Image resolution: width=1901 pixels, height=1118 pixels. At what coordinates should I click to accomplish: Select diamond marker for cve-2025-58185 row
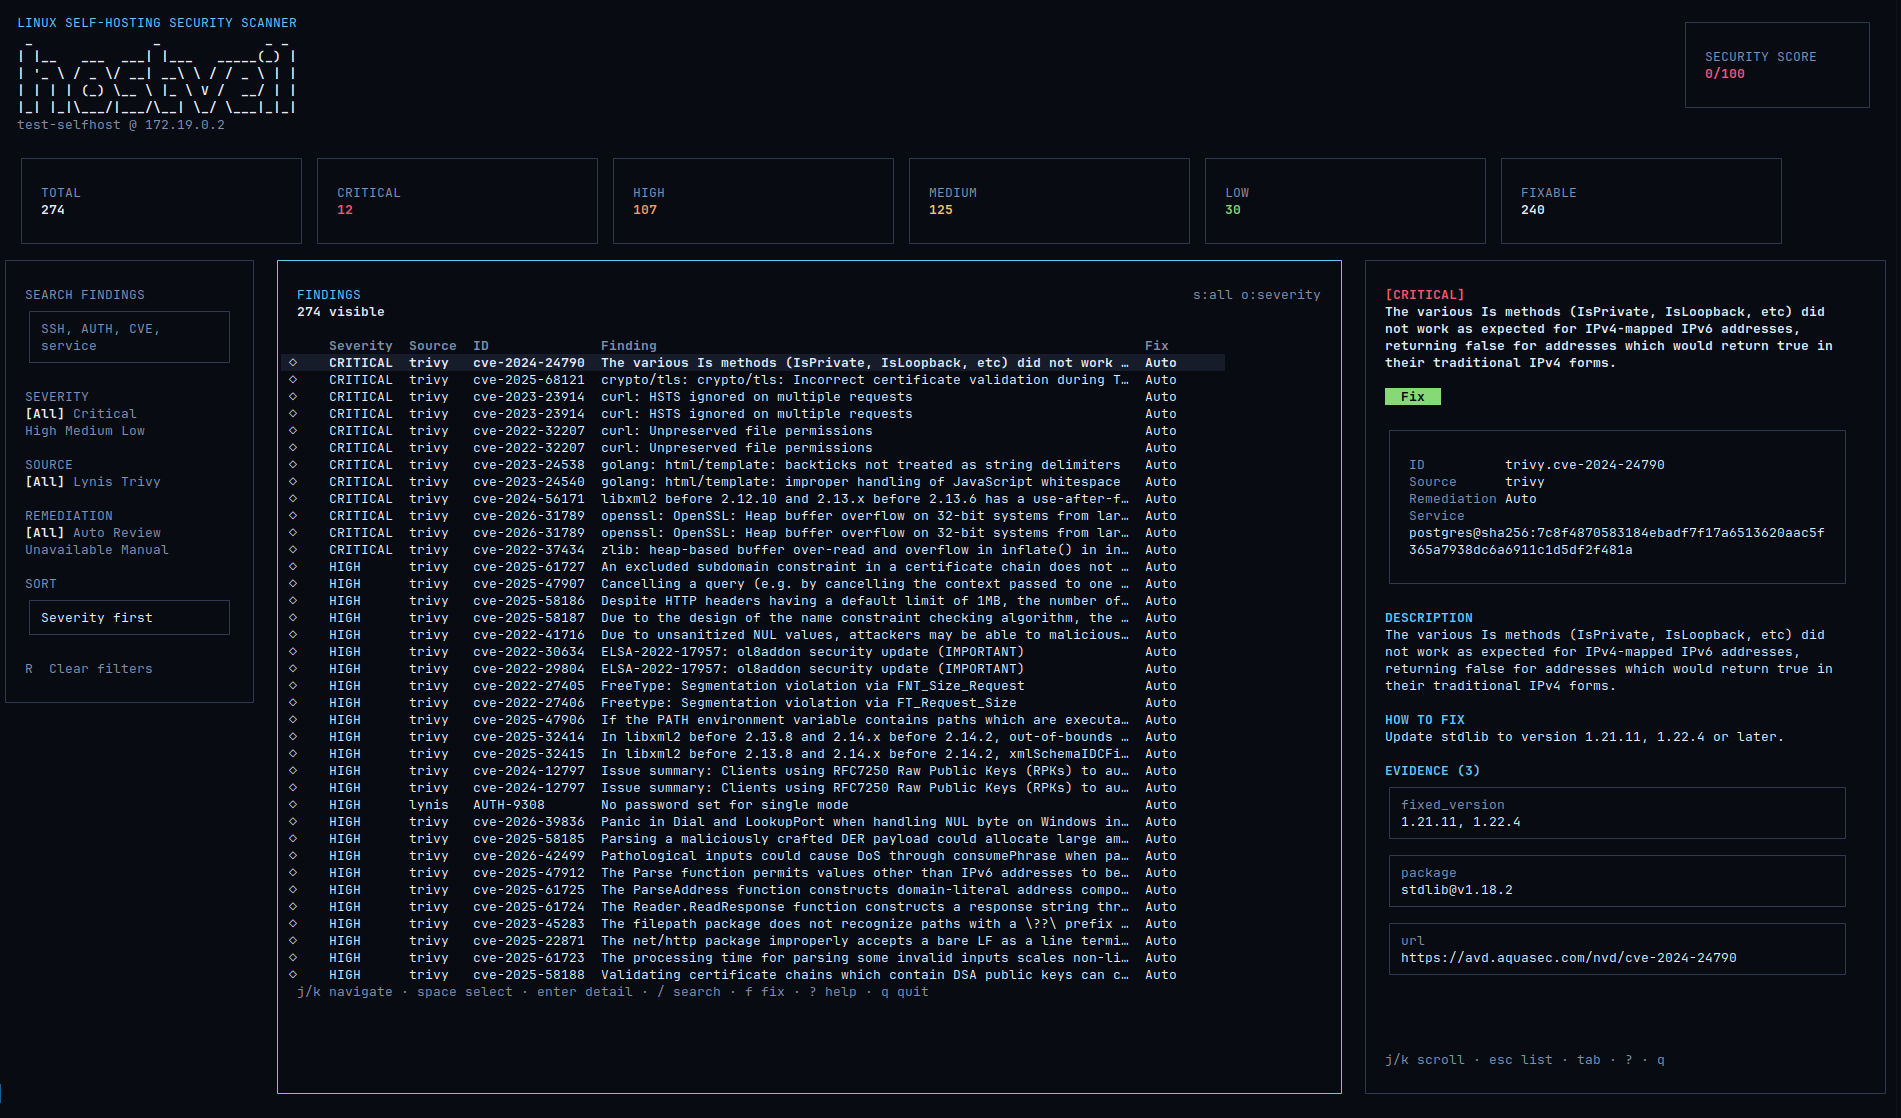(293, 839)
